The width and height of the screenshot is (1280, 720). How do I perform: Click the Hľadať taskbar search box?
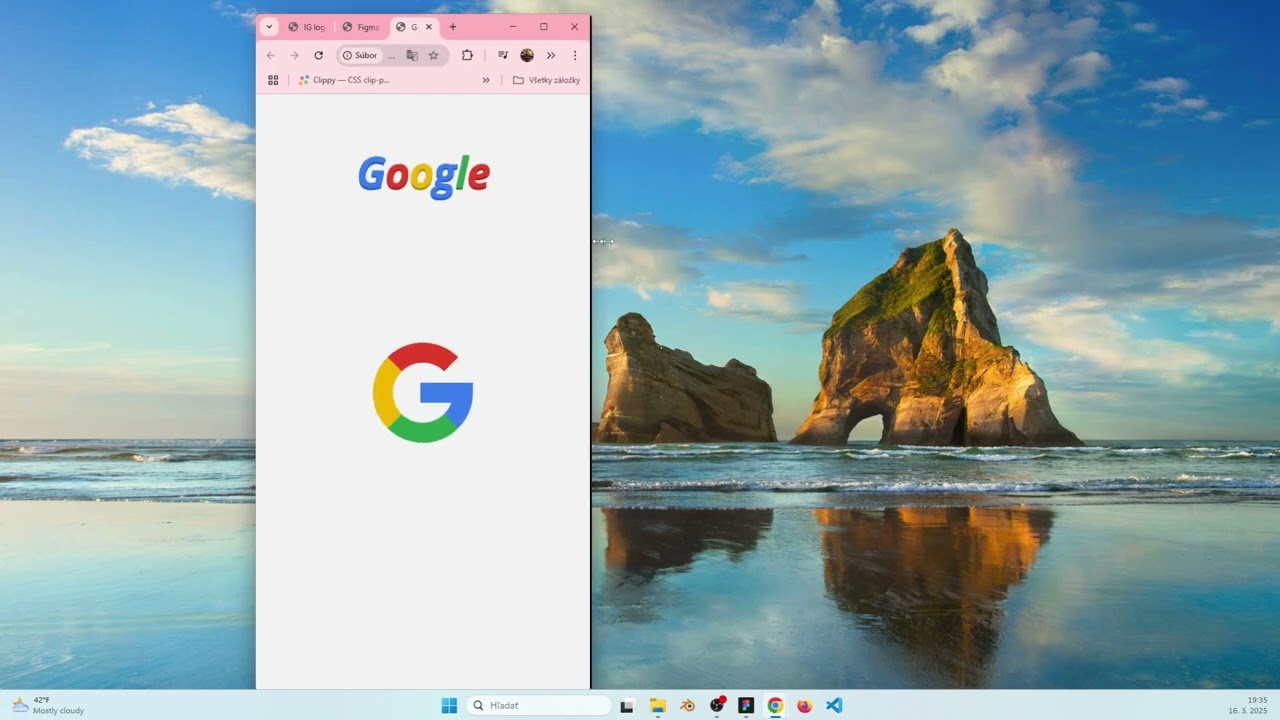point(539,705)
